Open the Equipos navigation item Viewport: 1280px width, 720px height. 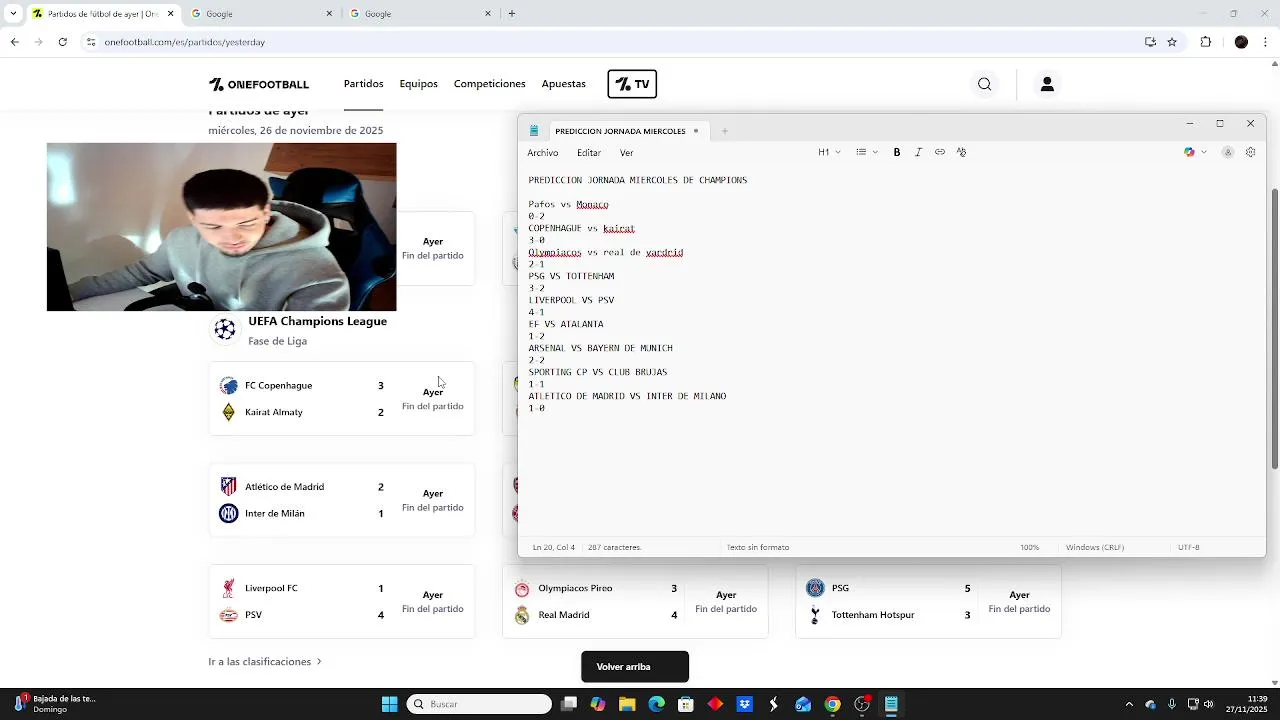pyautogui.click(x=418, y=84)
